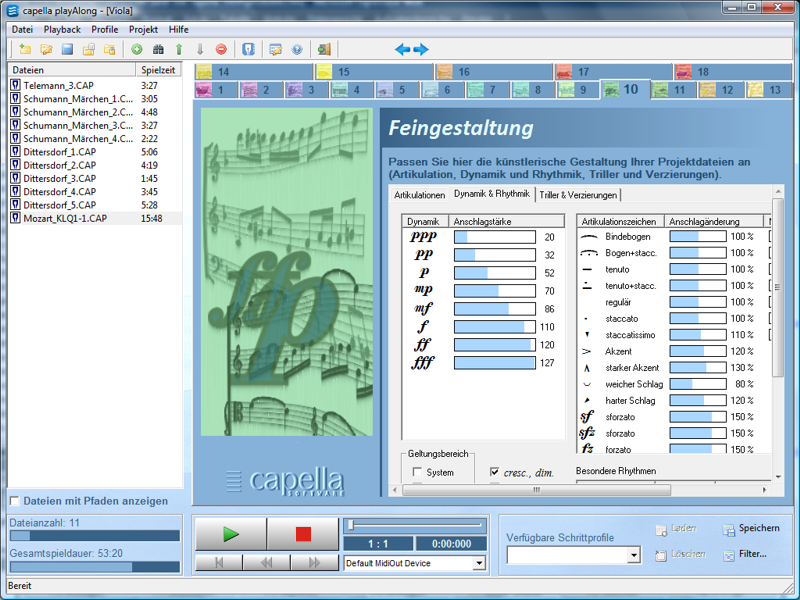Click the blue save project toolbar icon

point(67,49)
